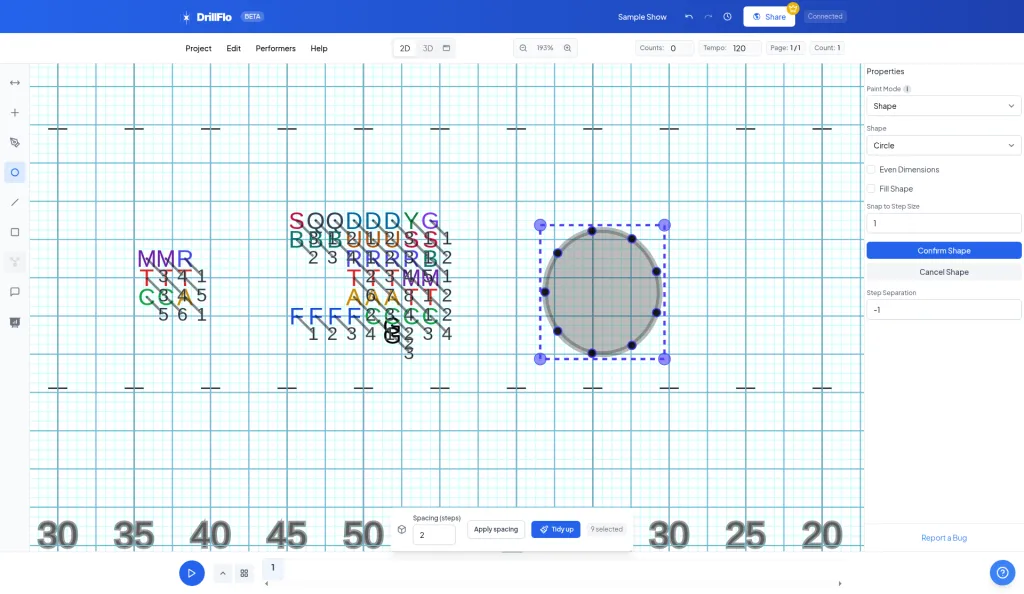
Task: Open the Edit menu
Action: click(233, 48)
